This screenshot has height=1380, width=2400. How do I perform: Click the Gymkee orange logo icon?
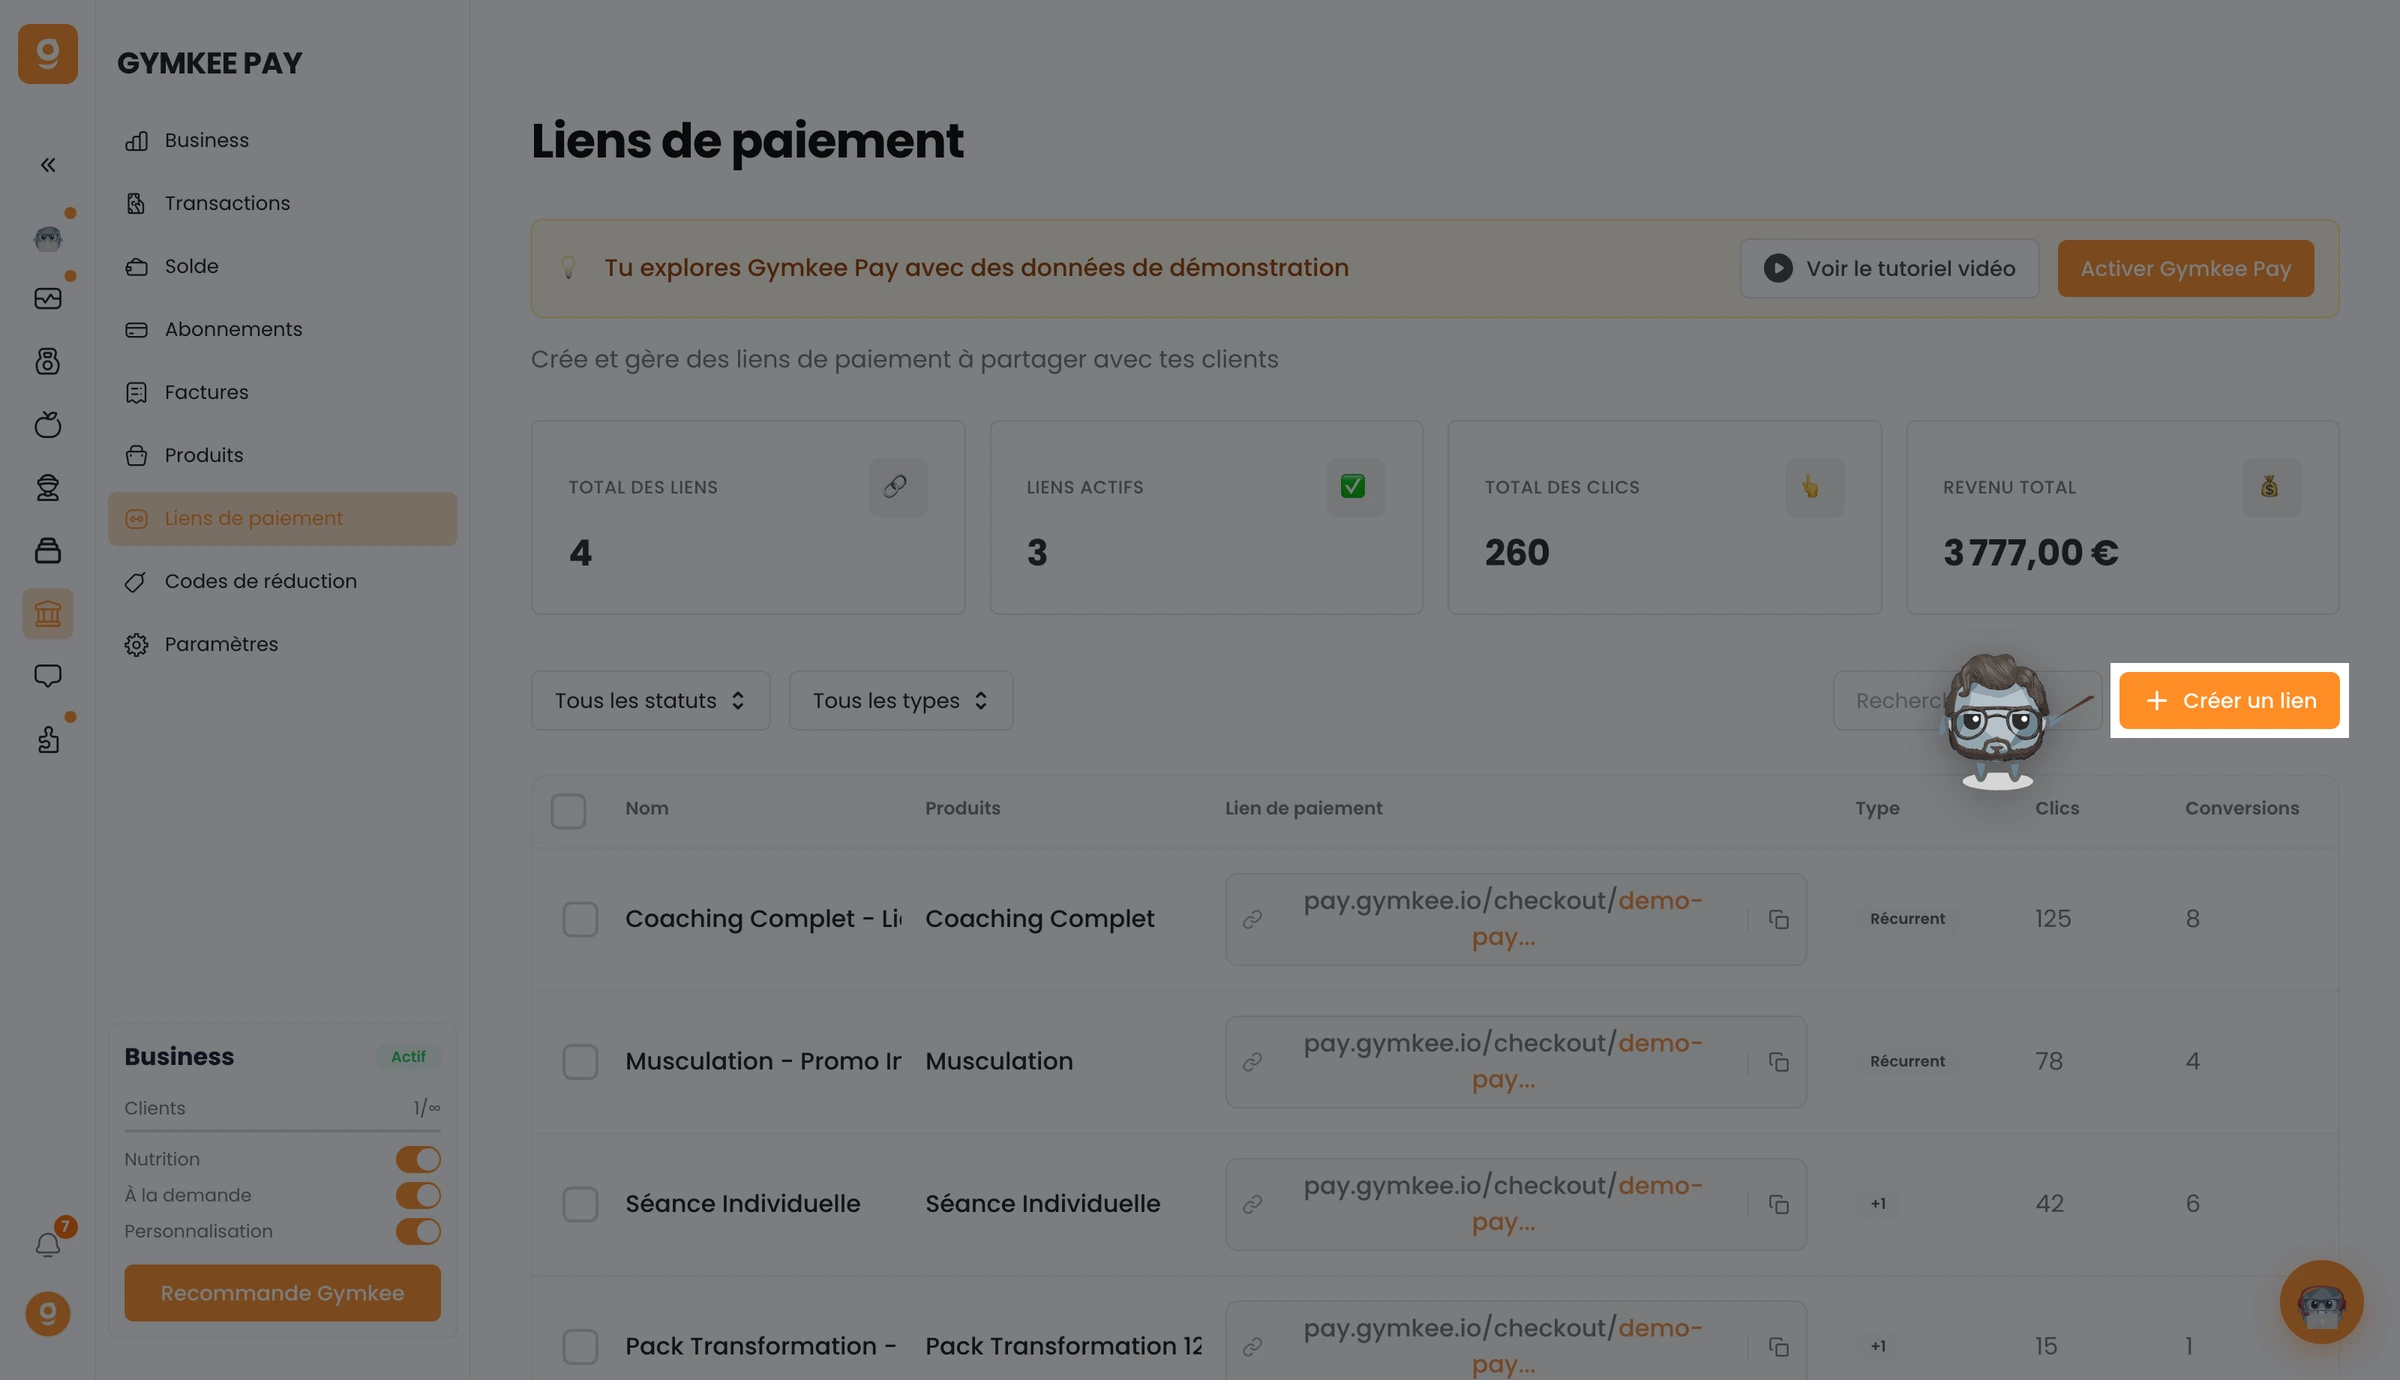[48, 54]
